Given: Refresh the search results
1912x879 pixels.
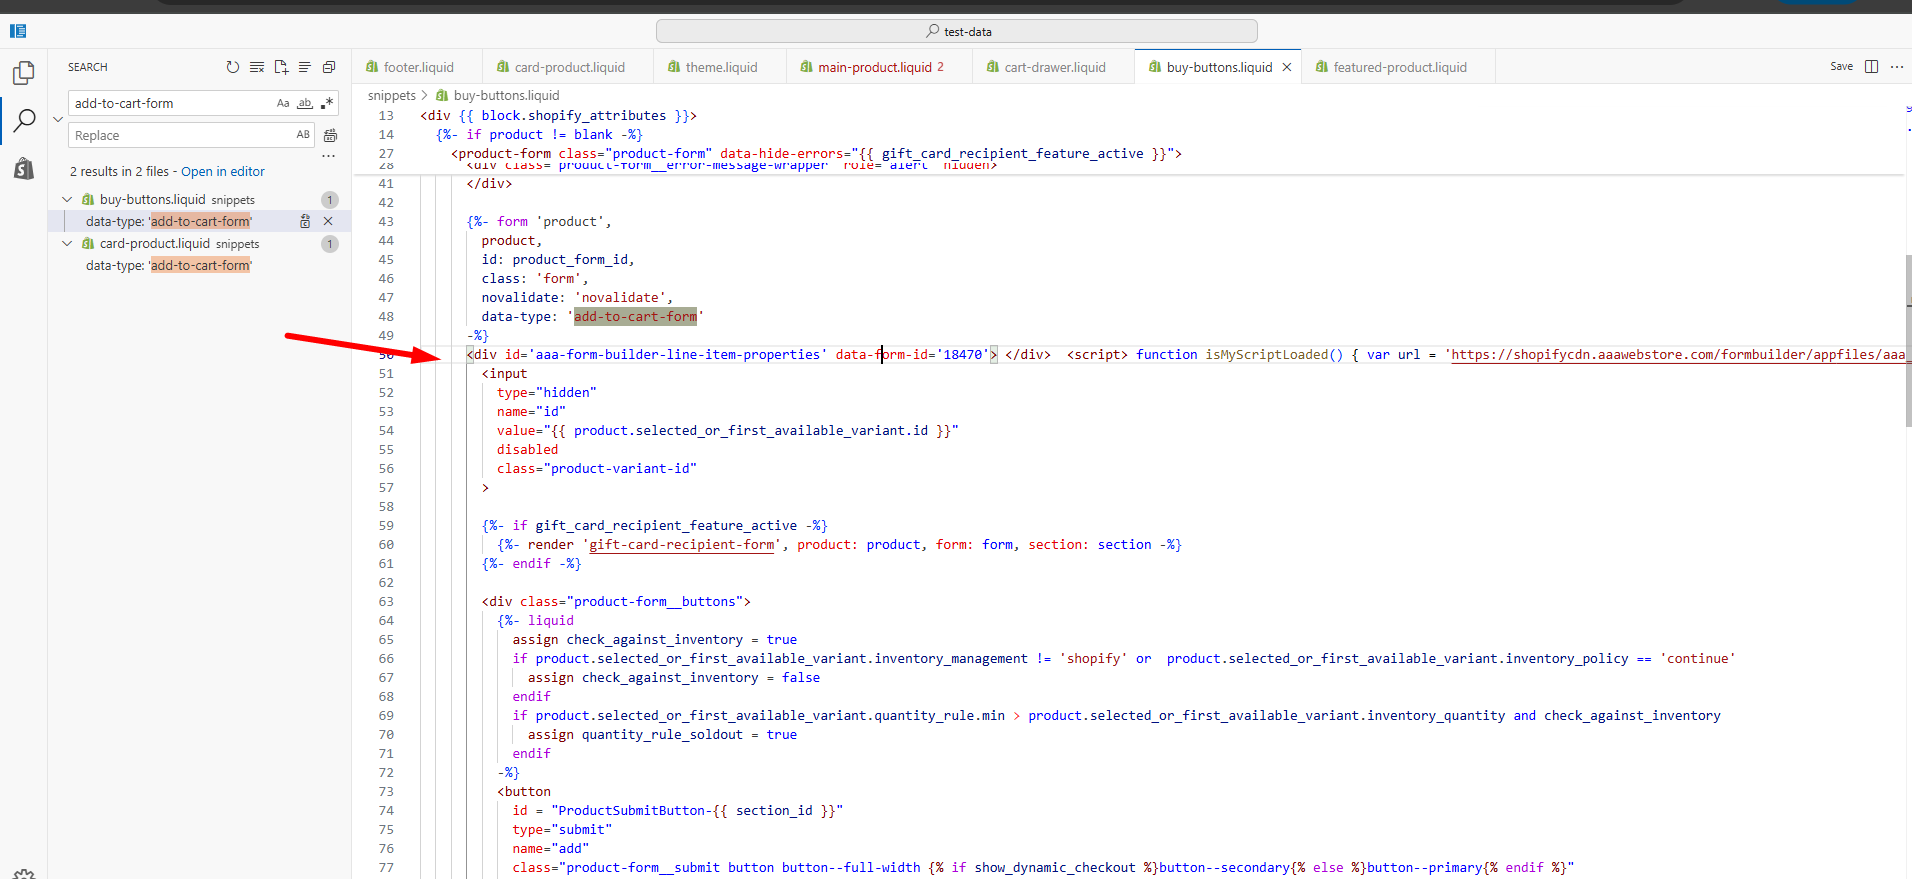Looking at the screenshot, I should (233, 67).
